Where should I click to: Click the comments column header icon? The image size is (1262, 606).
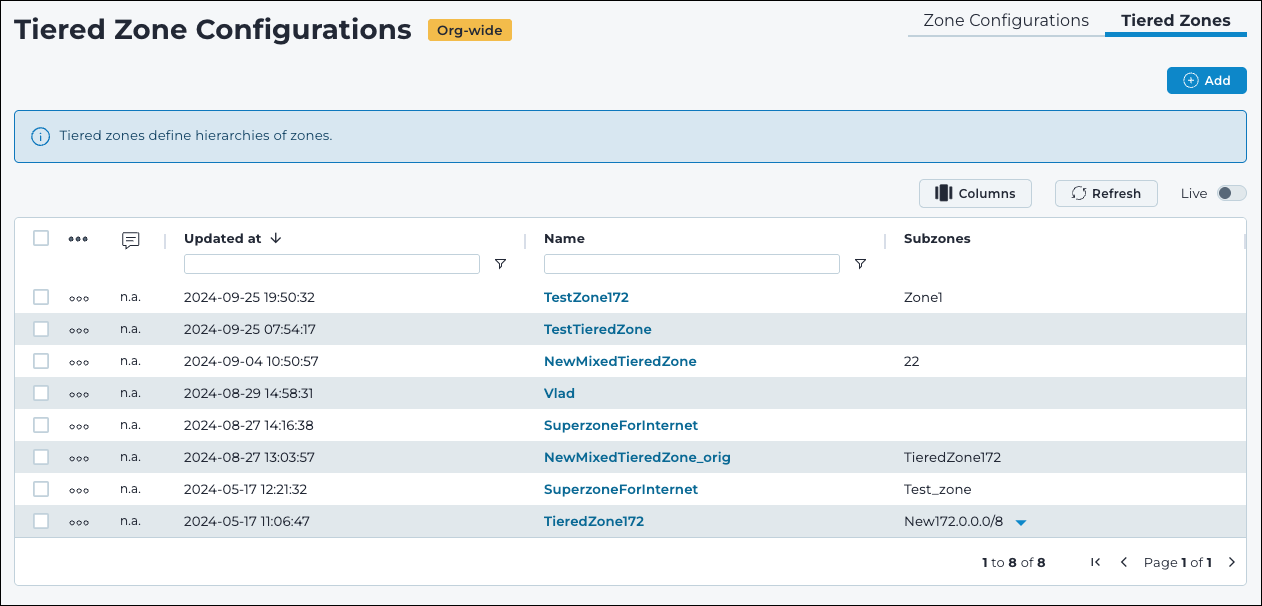130,240
